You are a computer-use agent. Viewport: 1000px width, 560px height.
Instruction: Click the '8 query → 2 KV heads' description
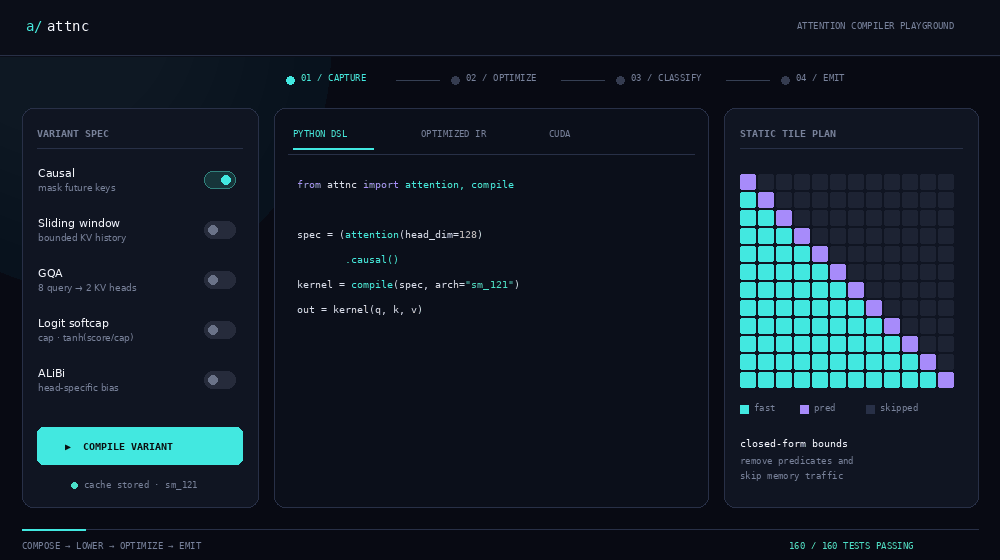click(x=87, y=288)
